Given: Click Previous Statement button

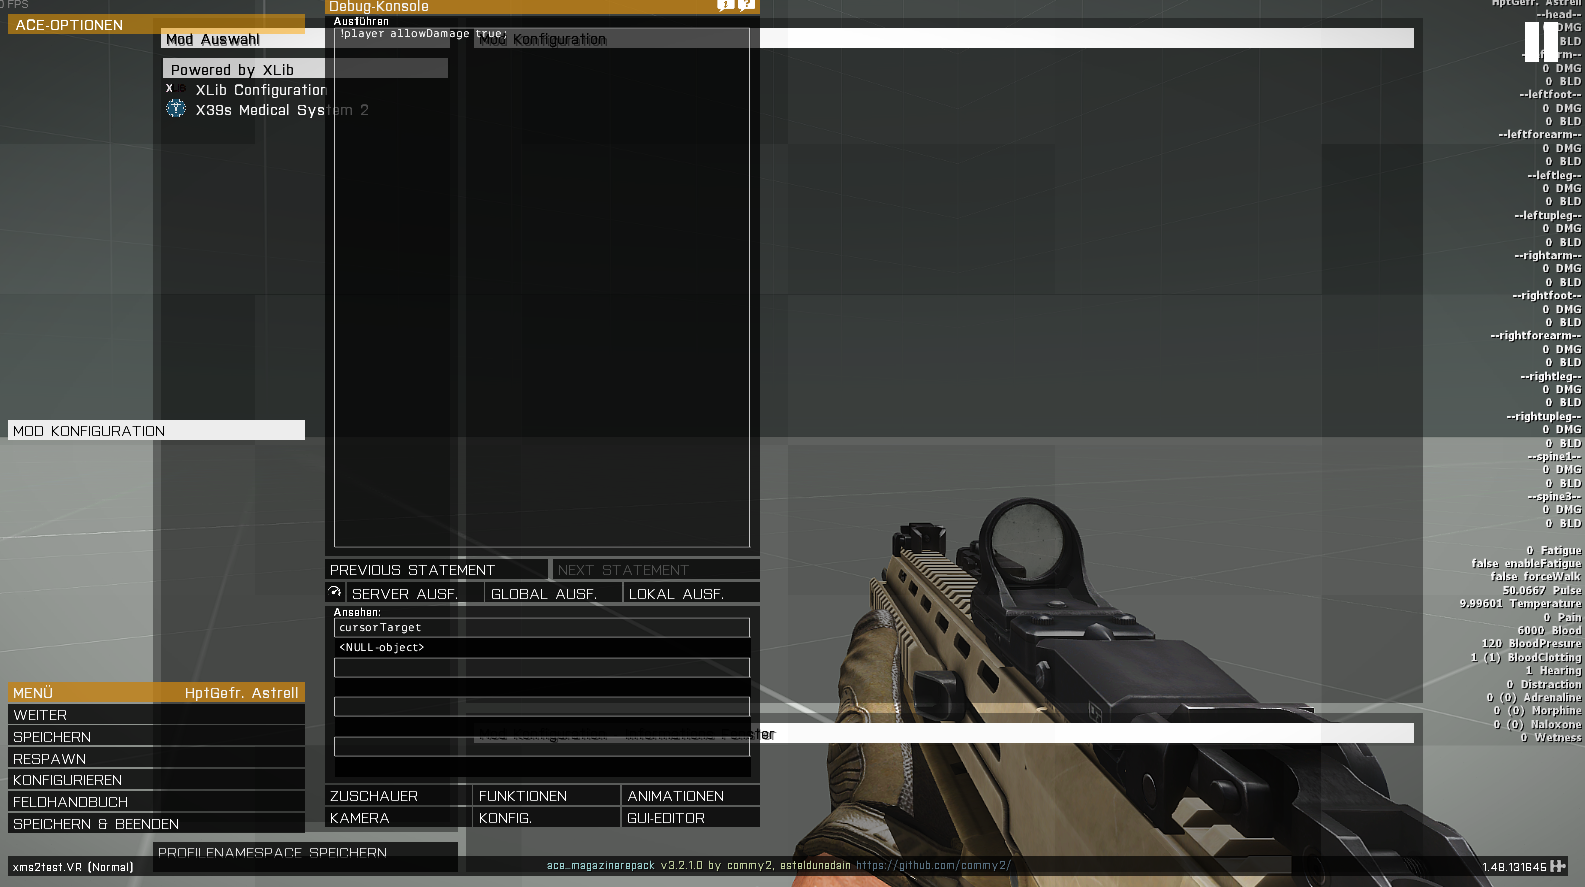Looking at the screenshot, I should [x=437, y=570].
